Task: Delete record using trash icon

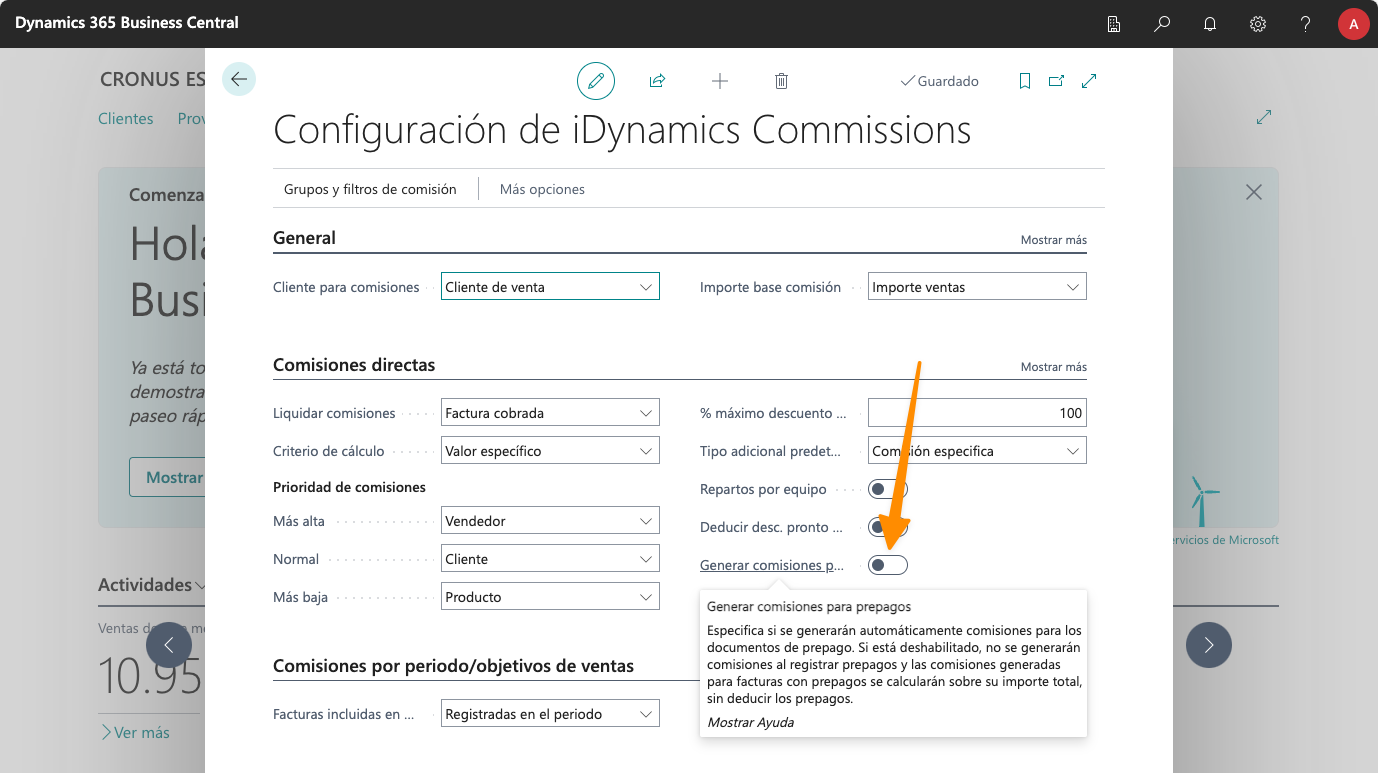Action: pos(782,81)
